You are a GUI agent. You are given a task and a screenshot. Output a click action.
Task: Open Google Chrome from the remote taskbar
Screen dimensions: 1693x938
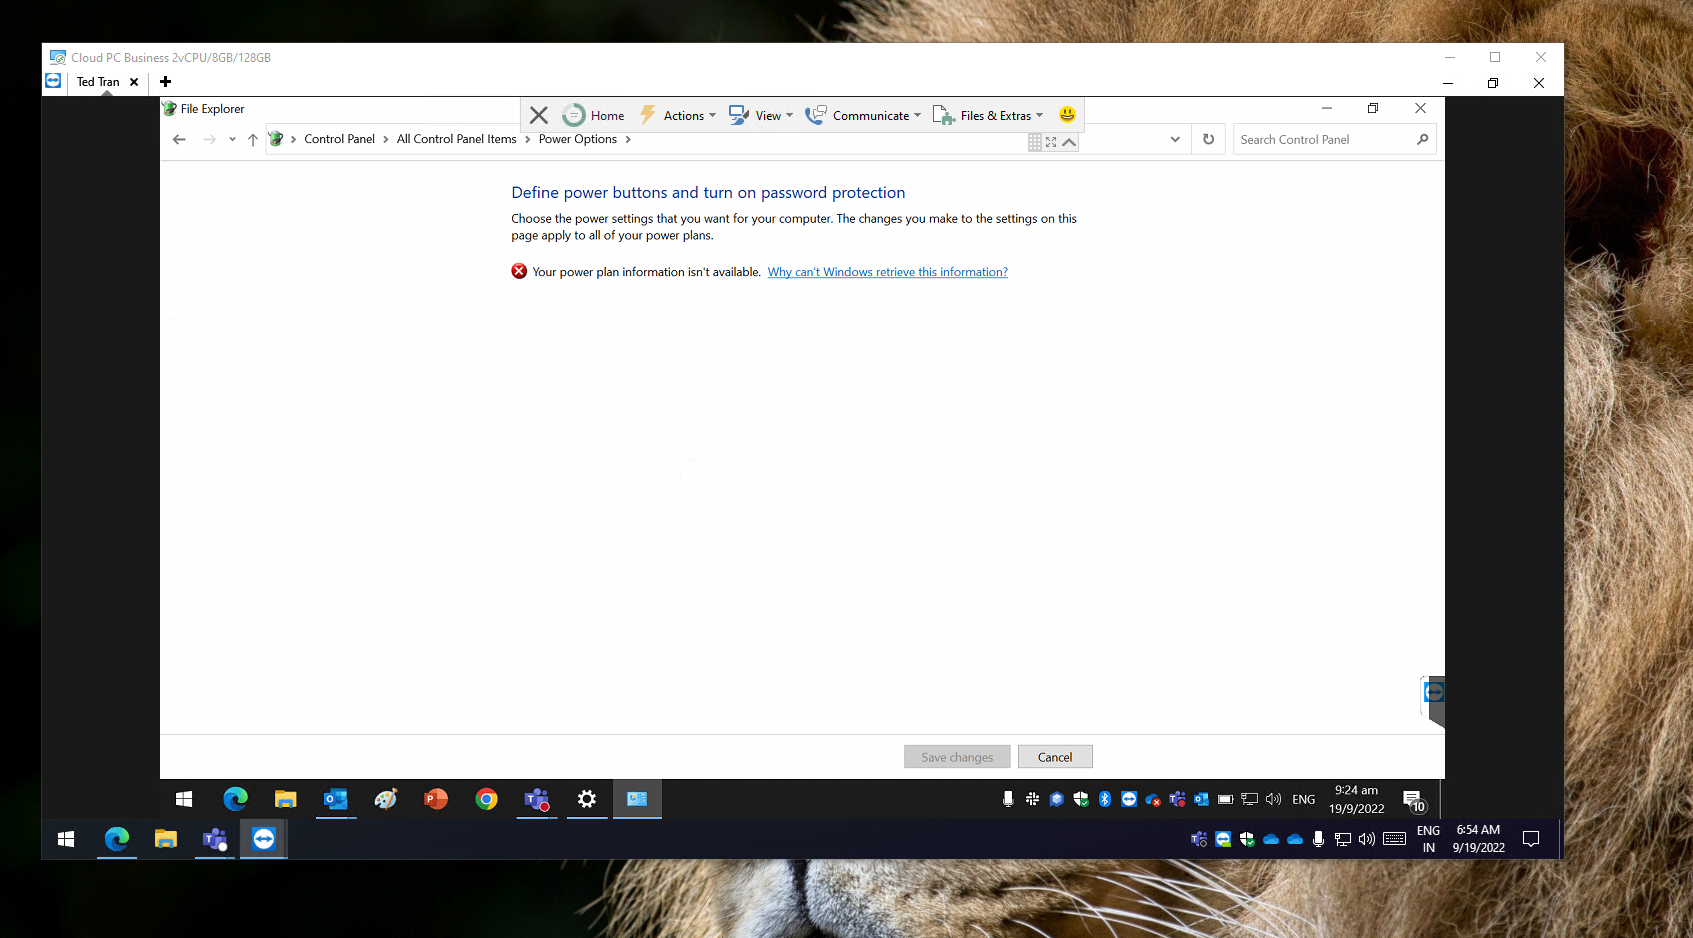(x=486, y=799)
